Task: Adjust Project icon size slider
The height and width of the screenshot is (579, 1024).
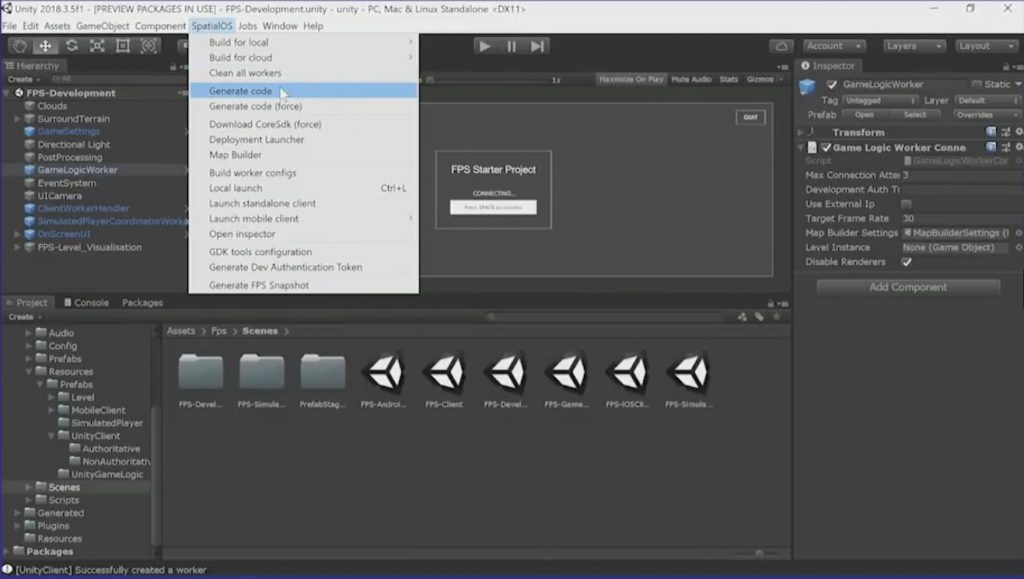Action: pos(758,553)
